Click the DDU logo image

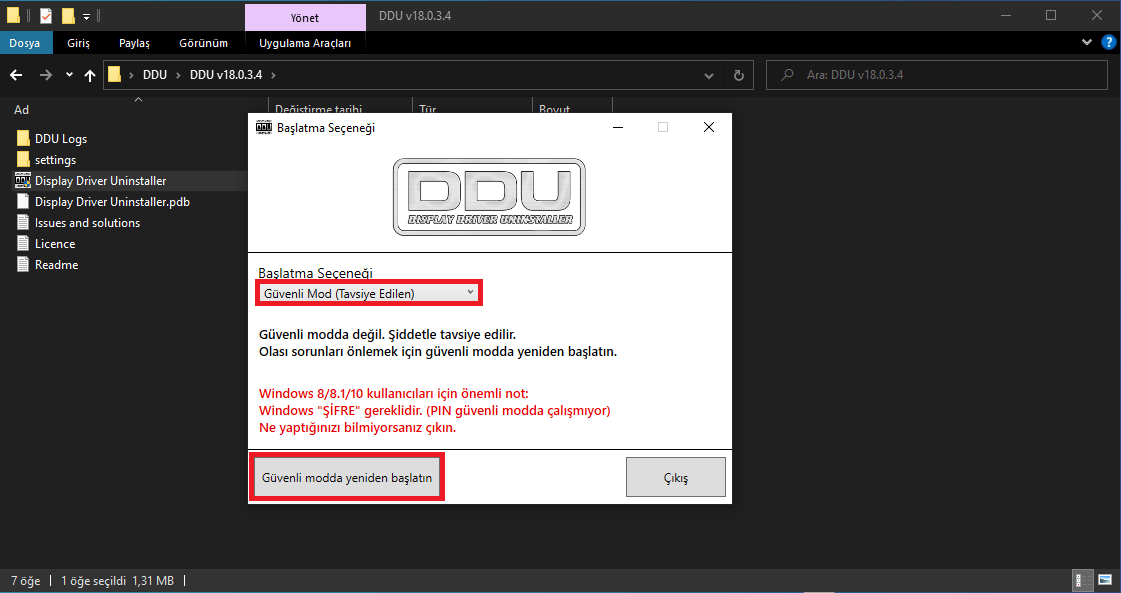(489, 197)
